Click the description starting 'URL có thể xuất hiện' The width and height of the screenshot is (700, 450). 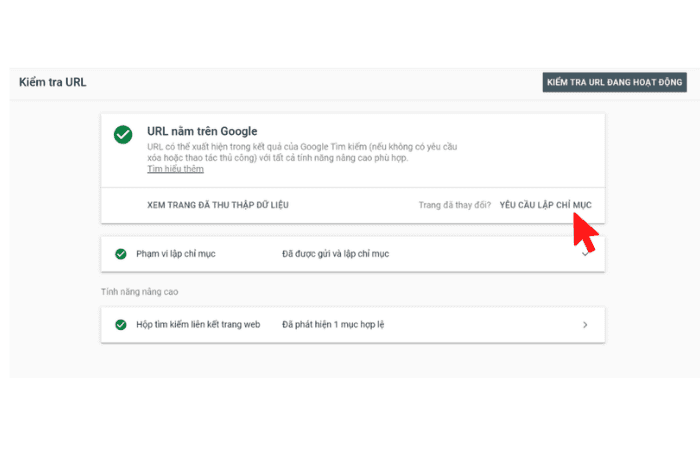tap(302, 152)
